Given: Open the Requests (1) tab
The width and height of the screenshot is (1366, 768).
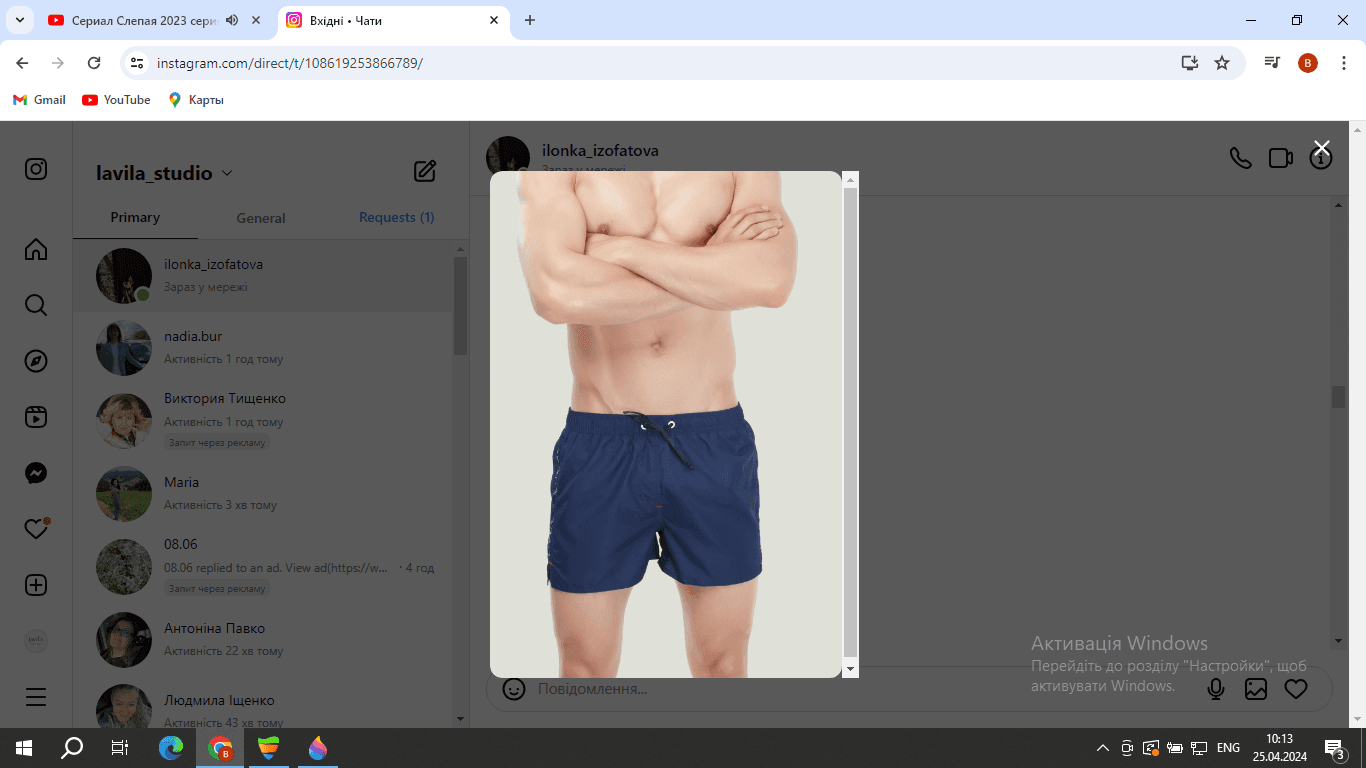Looking at the screenshot, I should [x=397, y=217].
